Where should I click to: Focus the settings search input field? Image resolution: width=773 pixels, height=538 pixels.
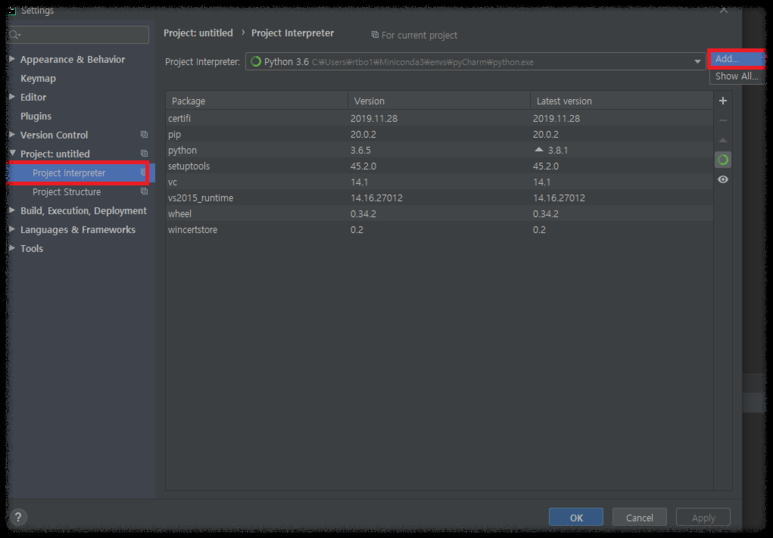point(78,35)
